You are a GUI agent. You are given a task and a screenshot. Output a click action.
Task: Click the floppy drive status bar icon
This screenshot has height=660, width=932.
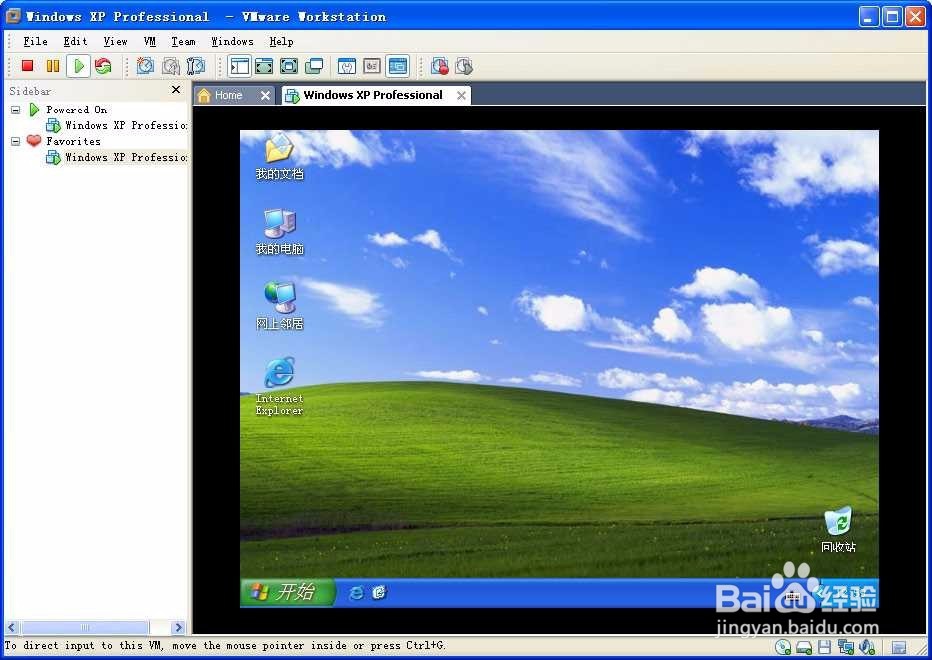click(824, 647)
